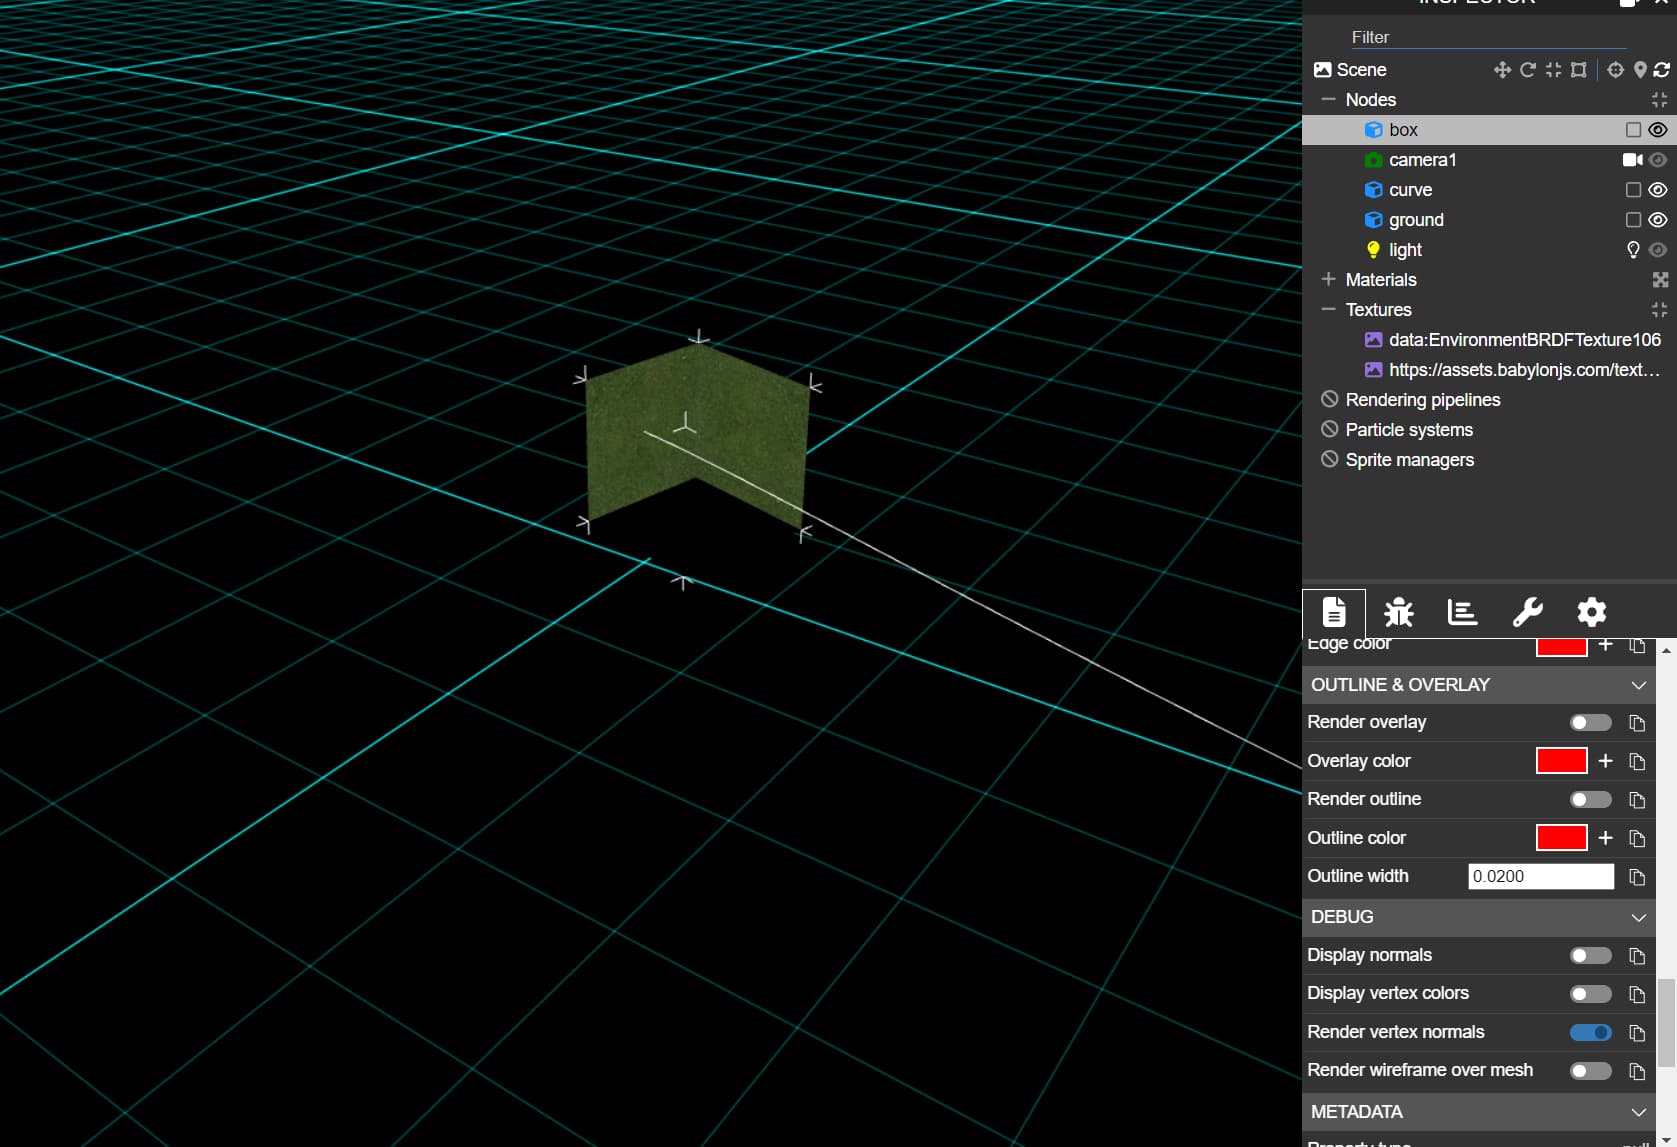Viewport: 1677px width, 1147px height.
Task: Open the Settings tab with gear icon
Action: click(1591, 613)
